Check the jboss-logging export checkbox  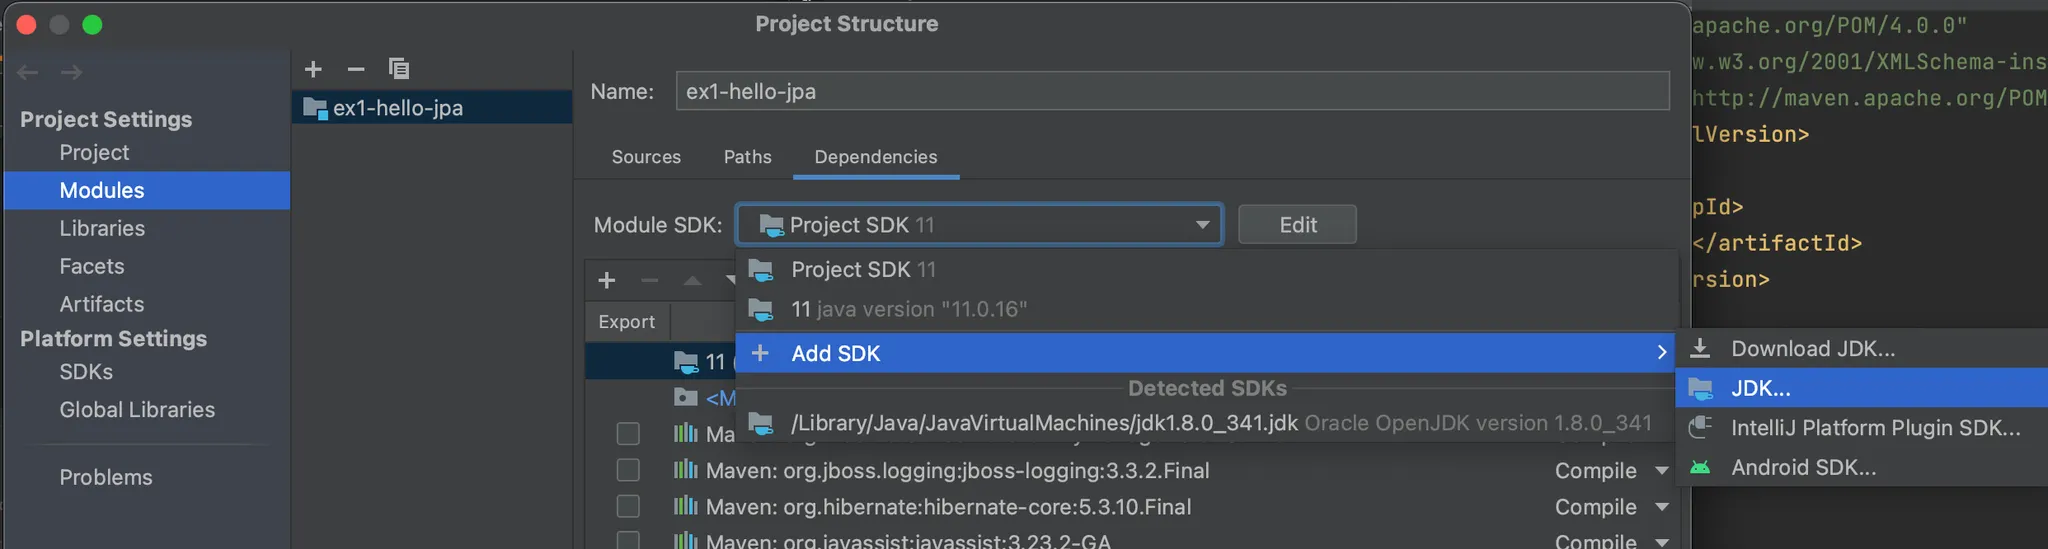628,470
